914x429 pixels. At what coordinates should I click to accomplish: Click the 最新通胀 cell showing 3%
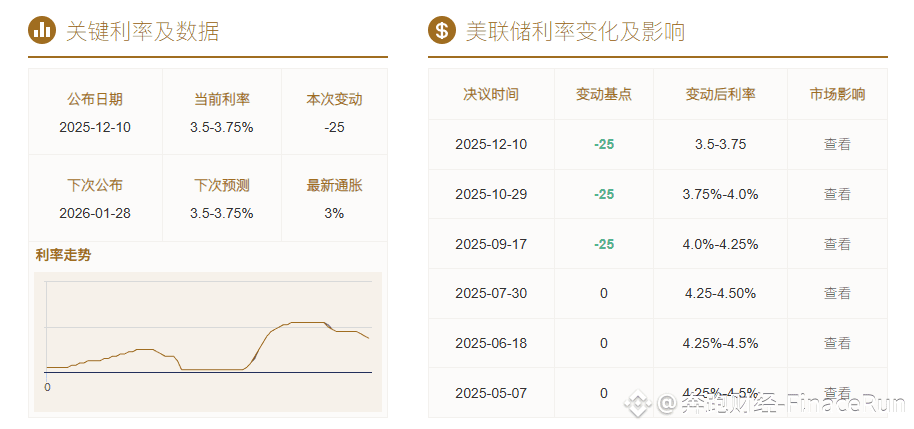coord(334,198)
